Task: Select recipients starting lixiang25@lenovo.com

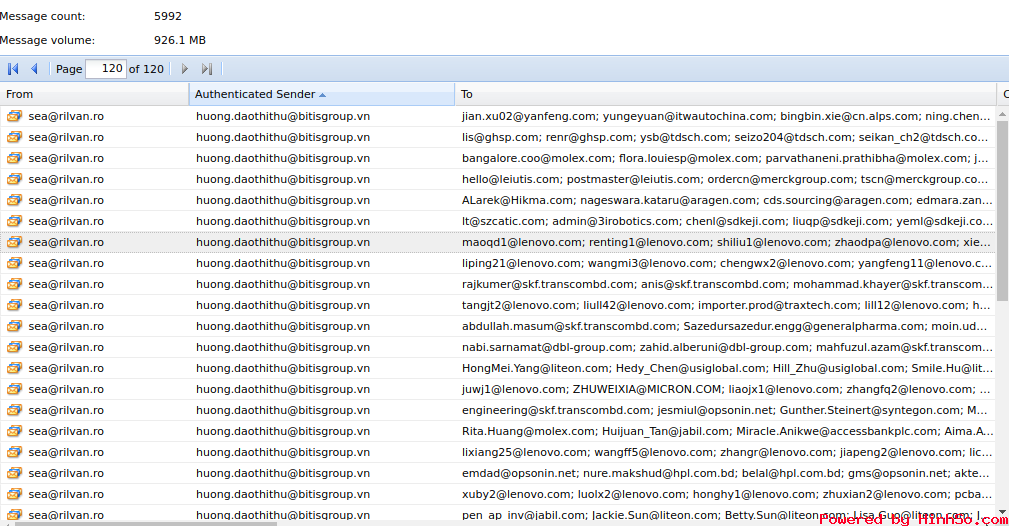Action: click(x=726, y=452)
